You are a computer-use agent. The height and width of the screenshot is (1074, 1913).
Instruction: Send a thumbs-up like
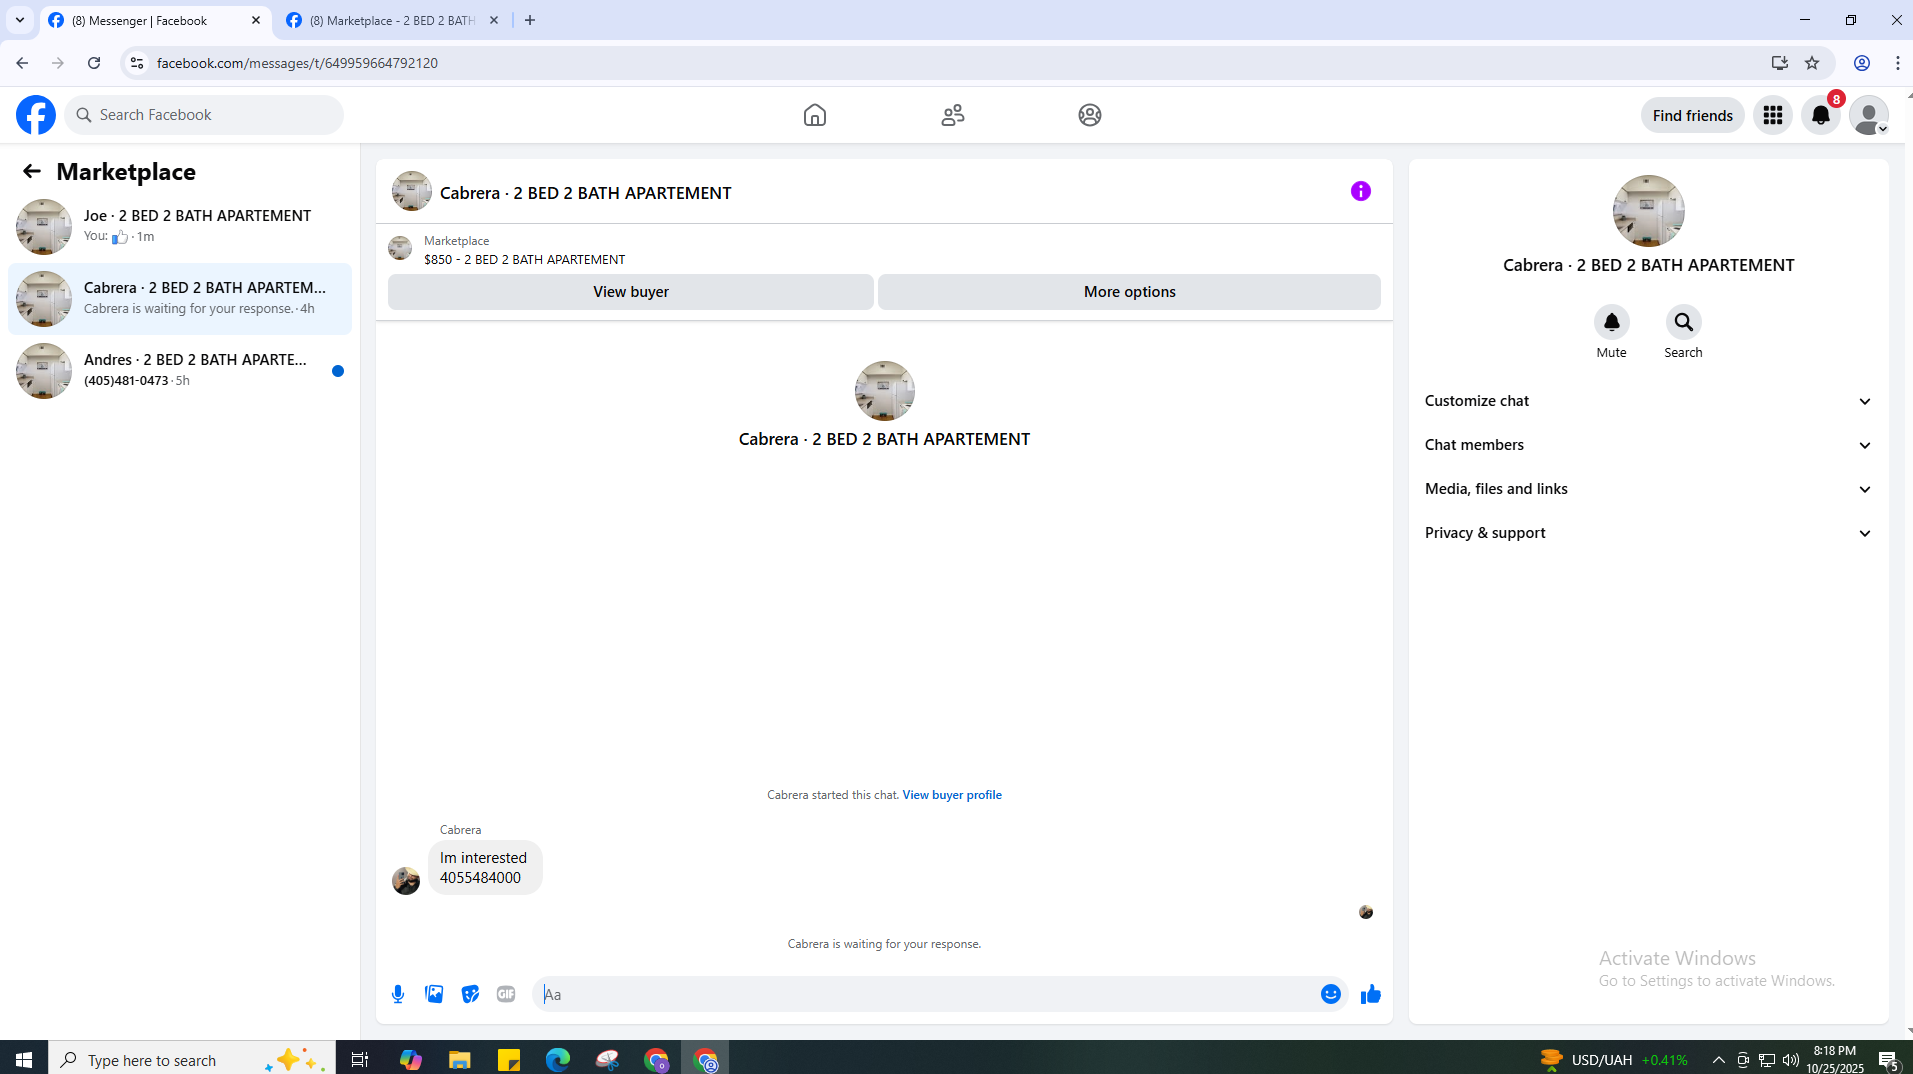(x=1371, y=994)
